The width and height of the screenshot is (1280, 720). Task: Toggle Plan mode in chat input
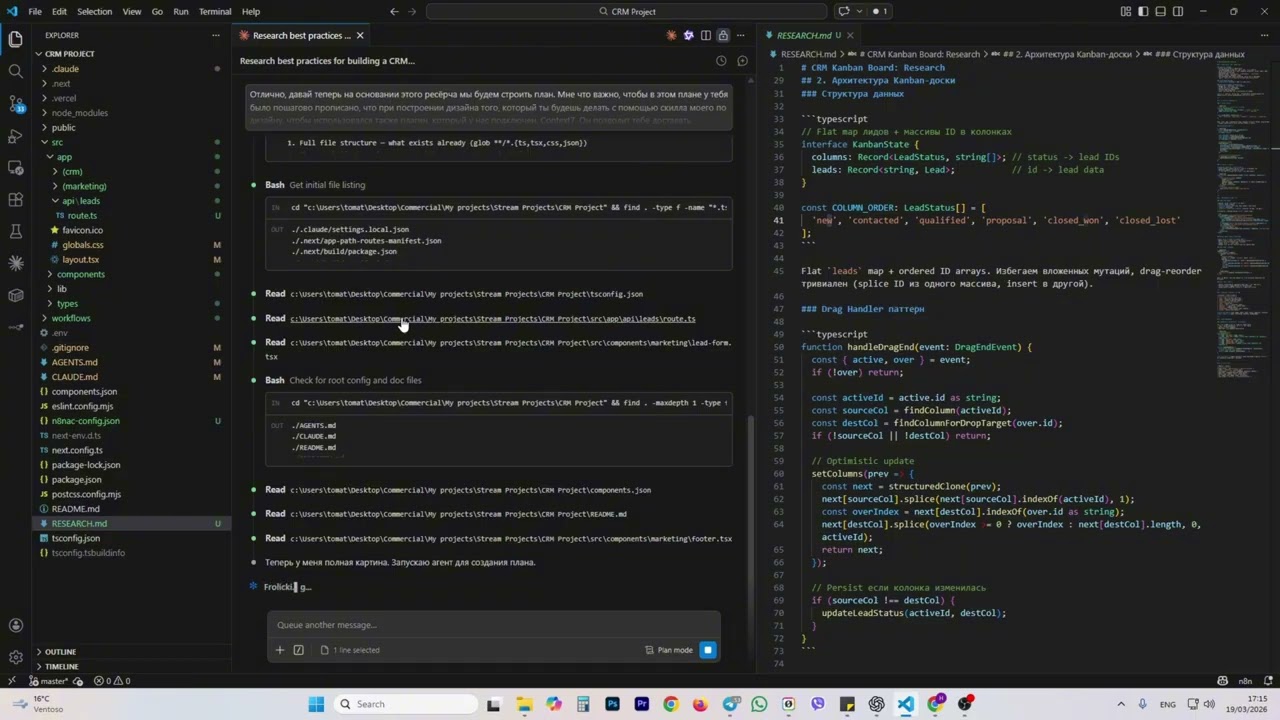(669, 650)
